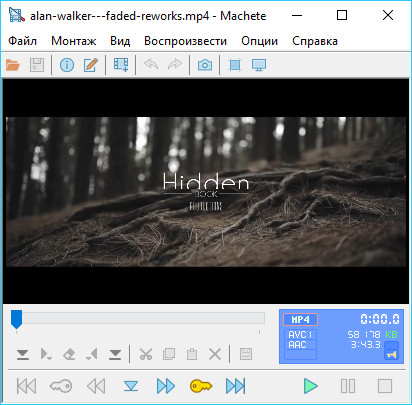The width and height of the screenshot is (412, 405).
Task: Delete selection with the X icon
Action: coord(215,354)
